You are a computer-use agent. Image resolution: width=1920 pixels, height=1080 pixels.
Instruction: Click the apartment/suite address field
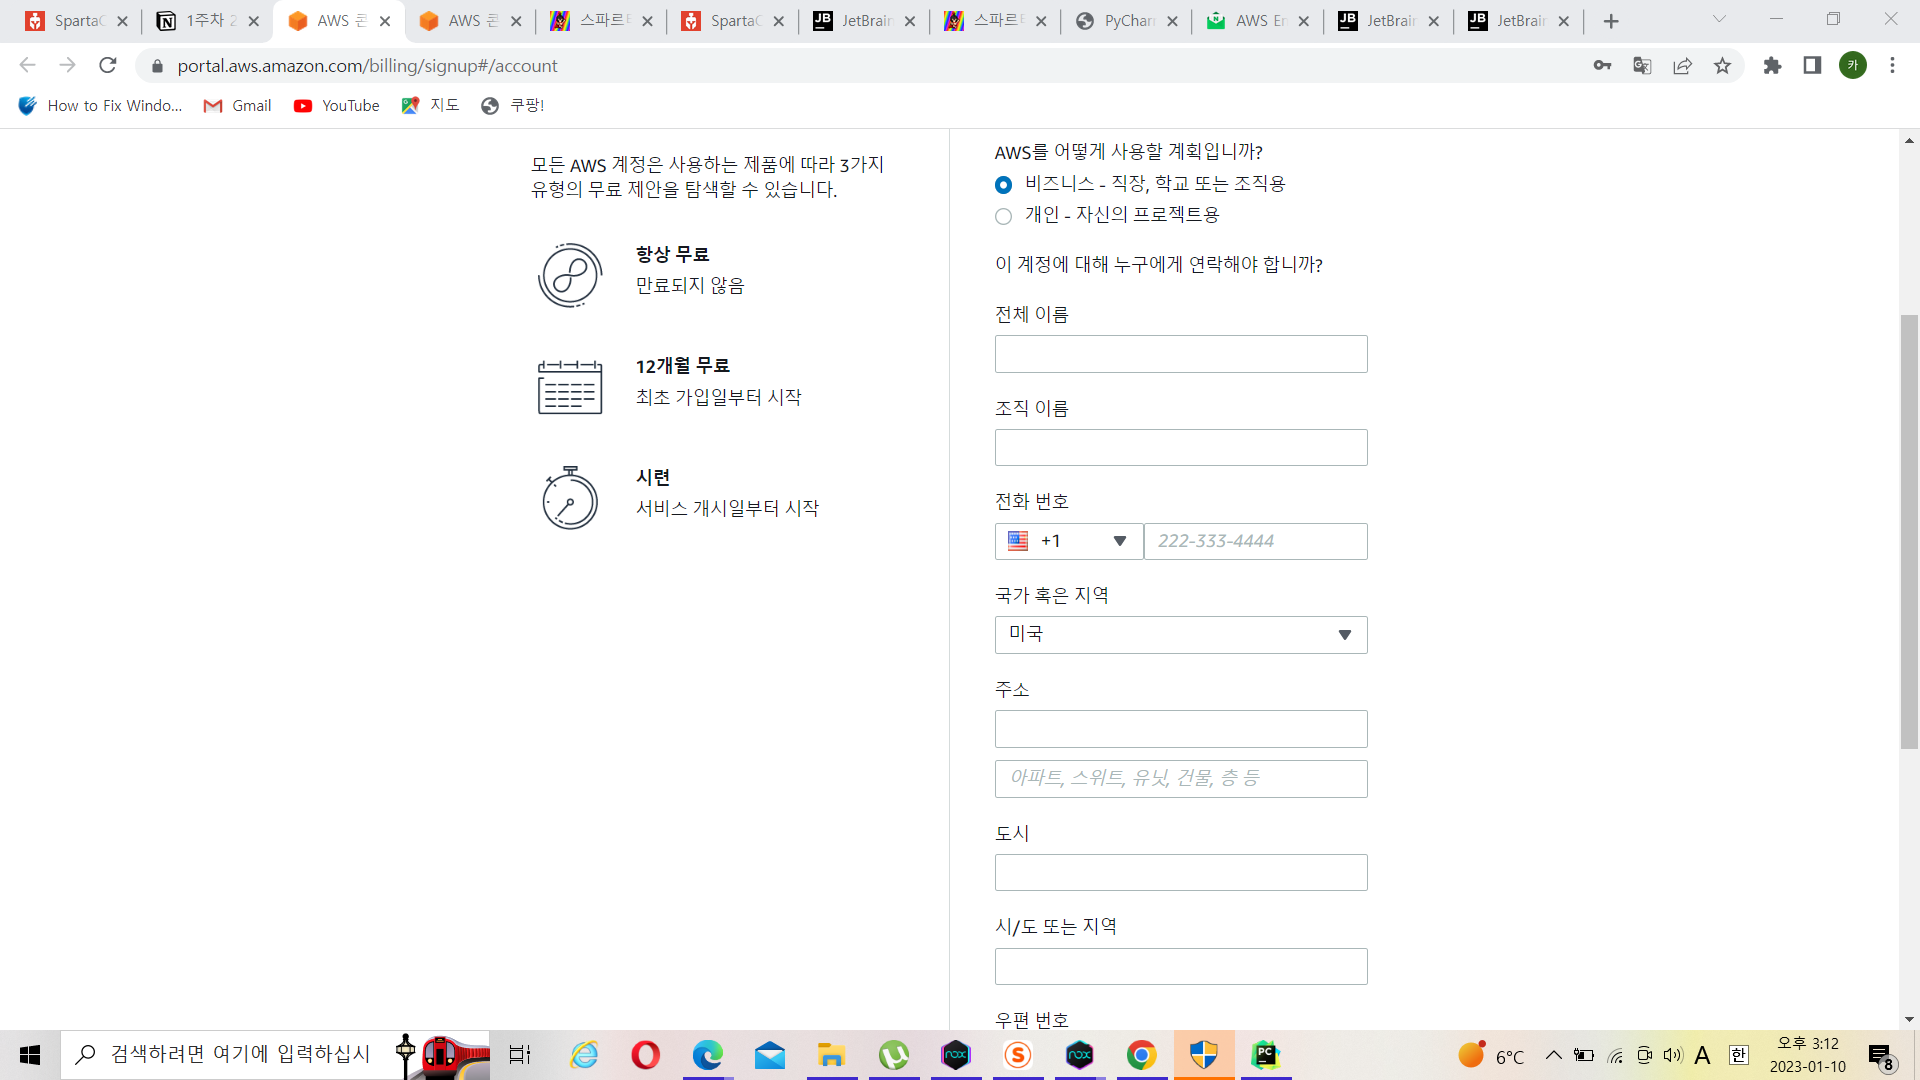(x=1181, y=779)
